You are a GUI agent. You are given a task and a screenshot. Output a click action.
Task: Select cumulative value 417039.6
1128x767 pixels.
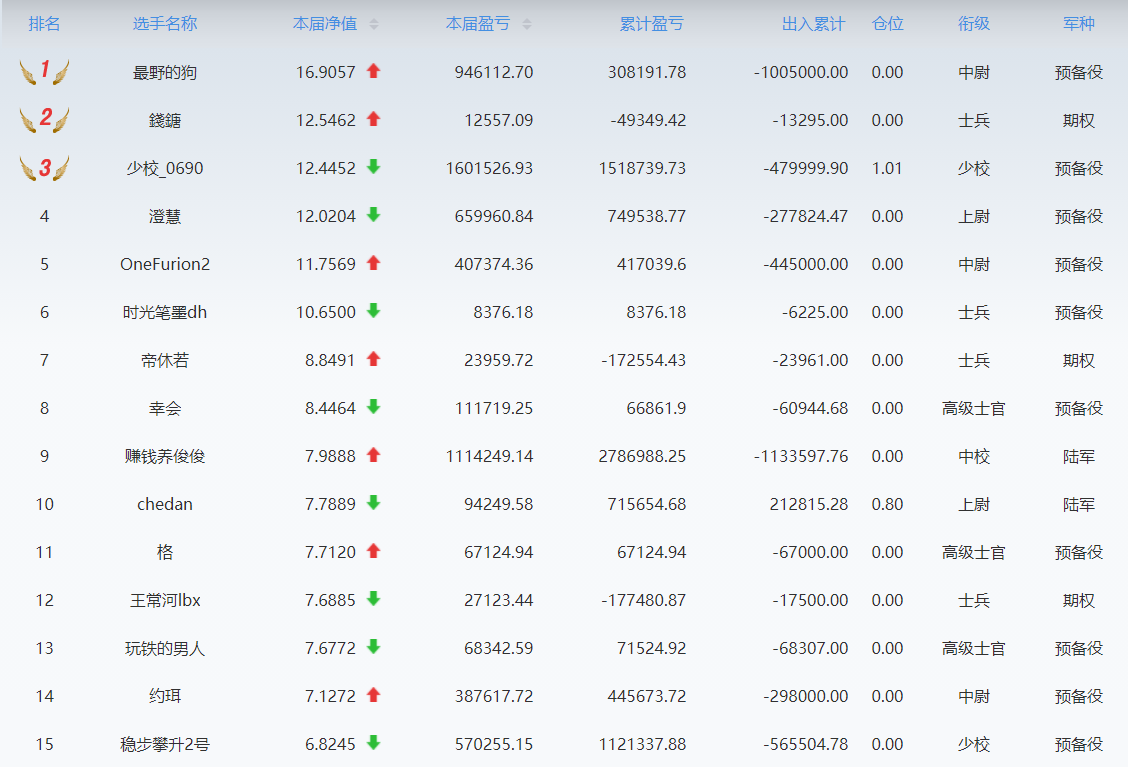click(651, 265)
